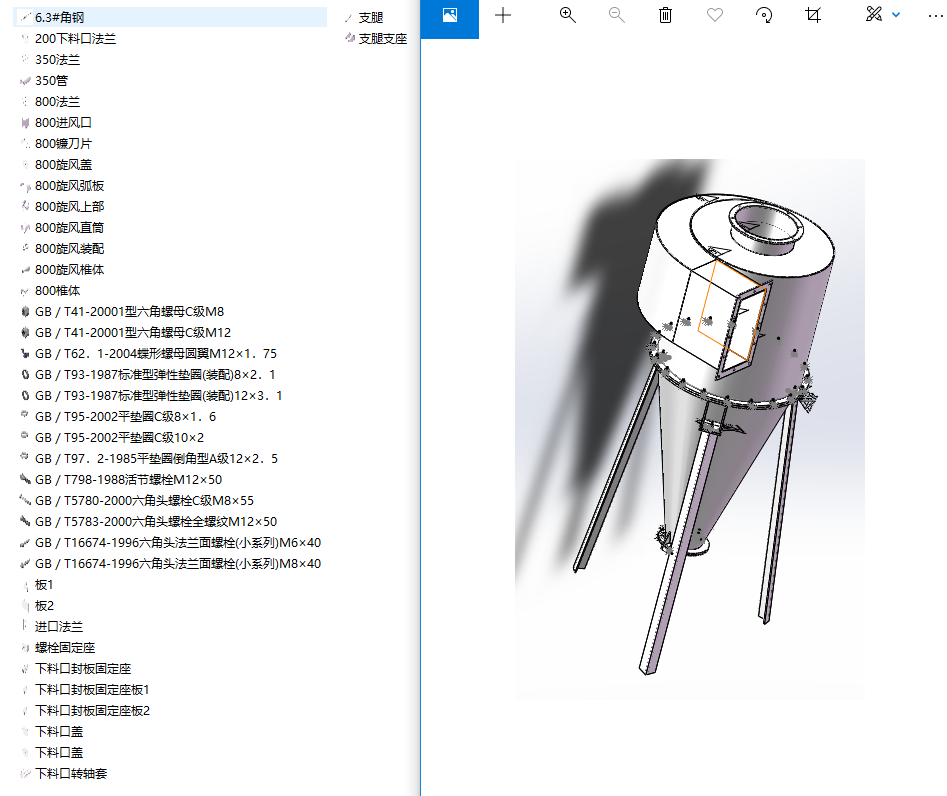Delete the image using the trash icon
The height and width of the screenshot is (796, 947).
[x=665, y=15]
